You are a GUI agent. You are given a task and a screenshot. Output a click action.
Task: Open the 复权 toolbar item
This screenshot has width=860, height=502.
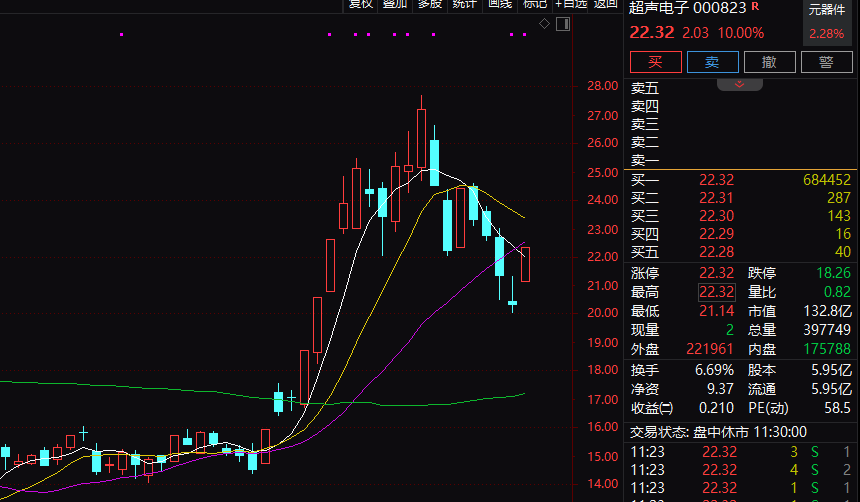point(360,4)
